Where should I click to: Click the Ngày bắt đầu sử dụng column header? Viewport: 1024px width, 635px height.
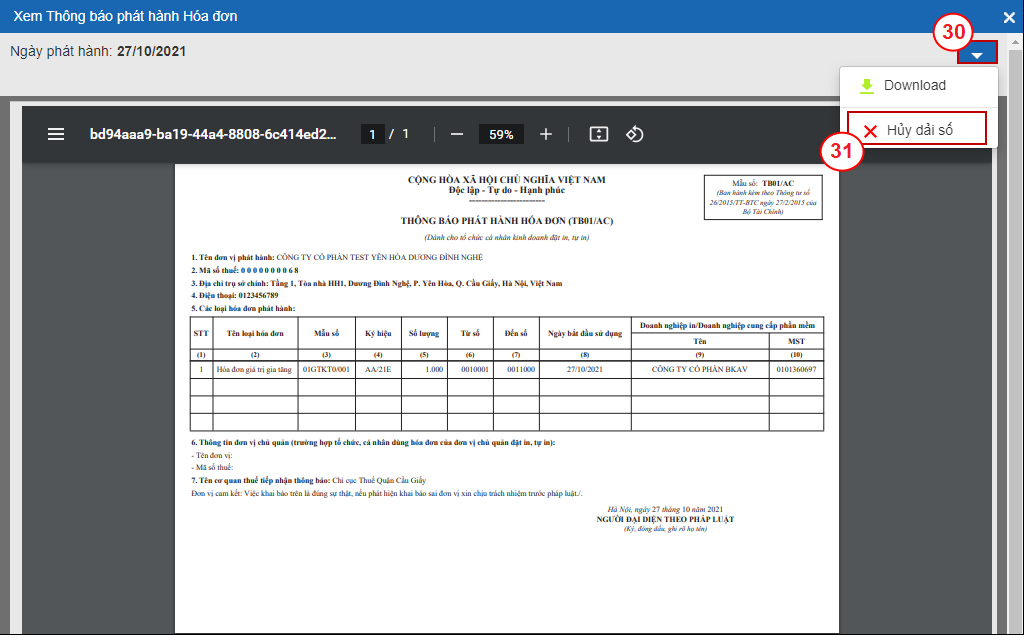585,333
